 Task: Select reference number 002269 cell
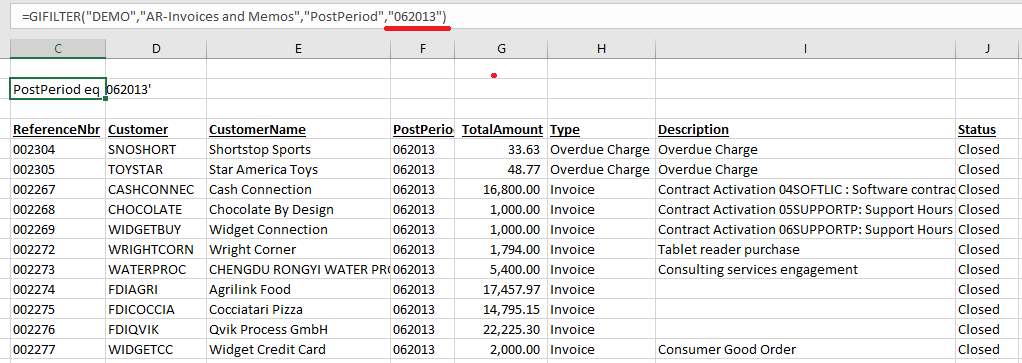[x=58, y=229]
